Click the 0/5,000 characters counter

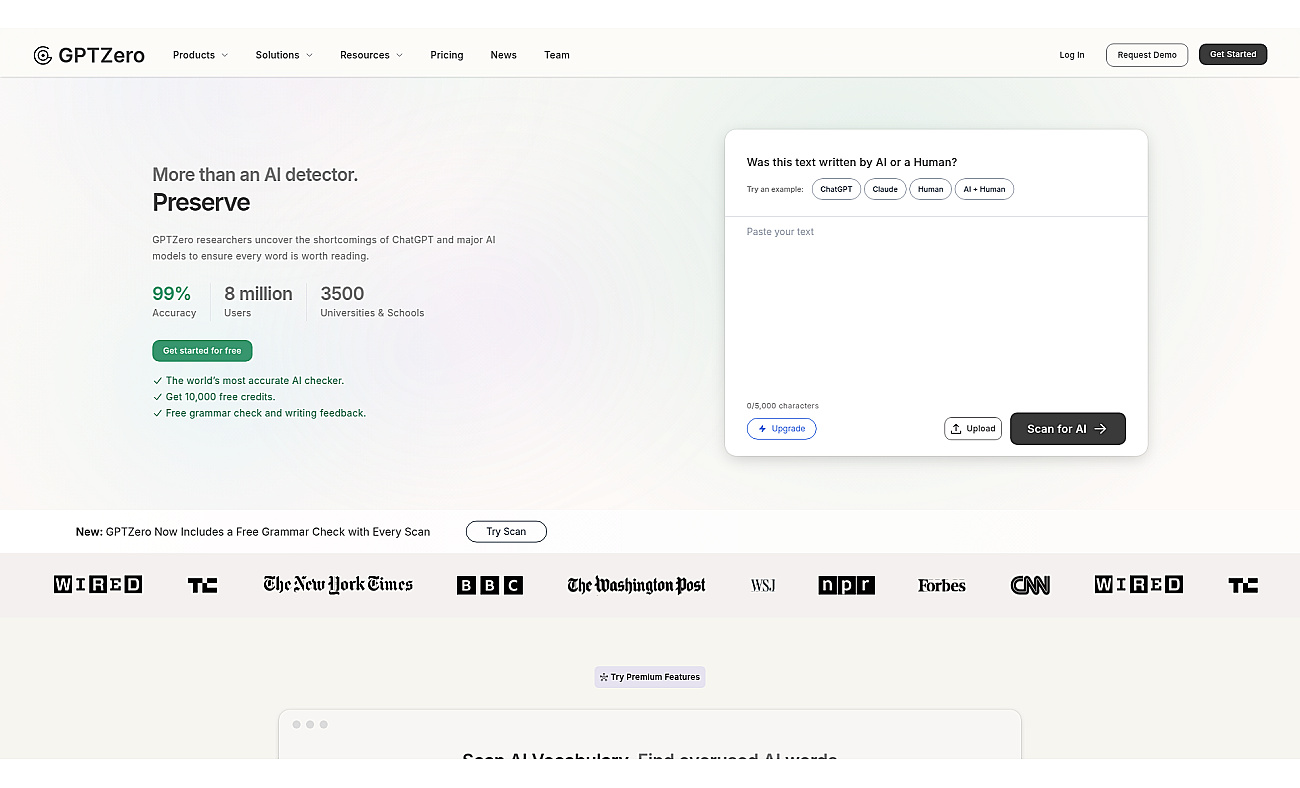(x=782, y=406)
